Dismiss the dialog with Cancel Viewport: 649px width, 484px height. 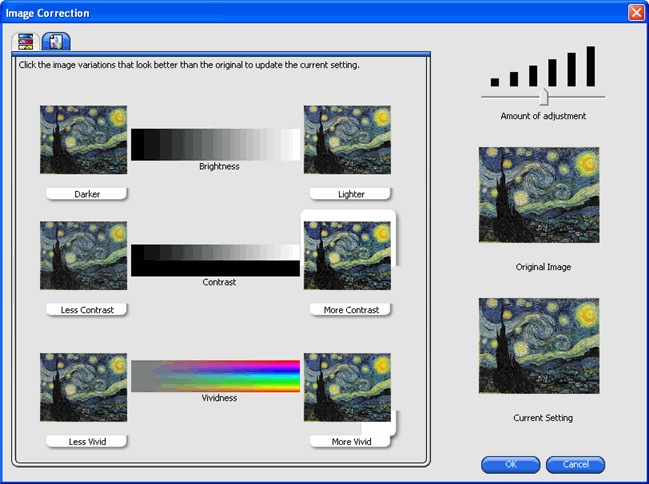(575, 465)
